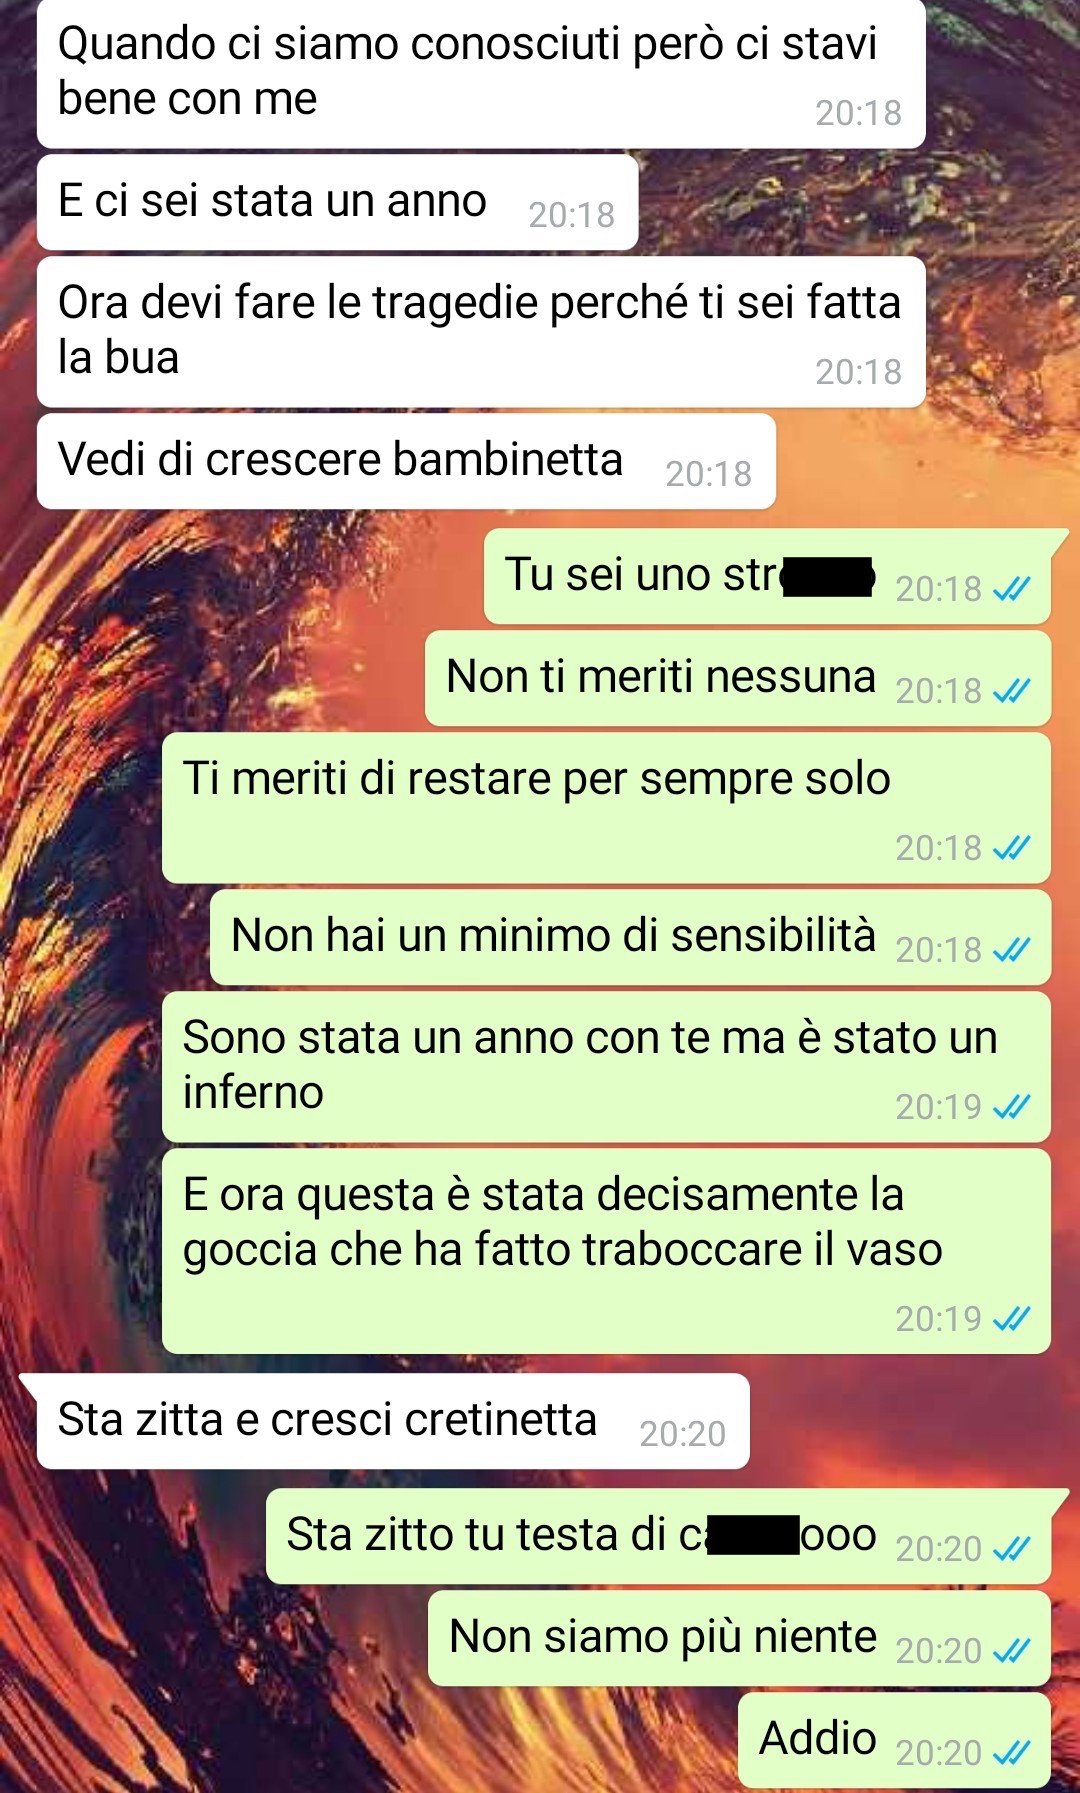Screen dimensions: 1080x1793
Task: Tap the 'Quando ci siamo conosciuti' message bubble
Action: [481, 74]
